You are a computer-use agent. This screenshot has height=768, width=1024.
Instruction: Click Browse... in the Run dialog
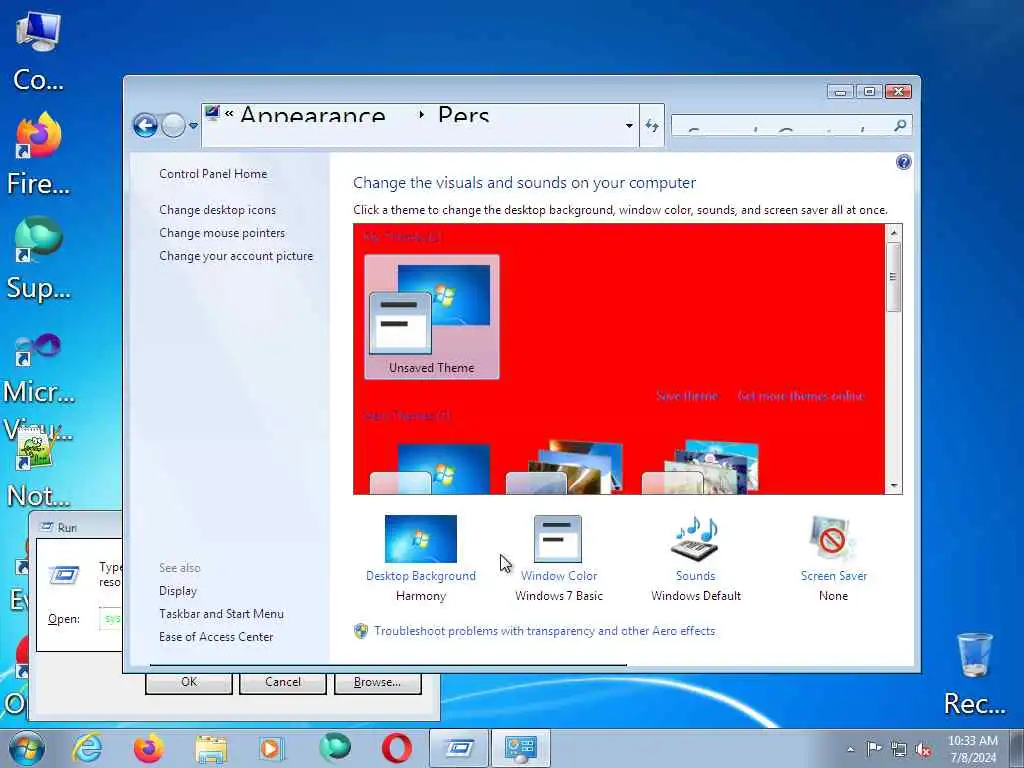pyautogui.click(x=377, y=682)
